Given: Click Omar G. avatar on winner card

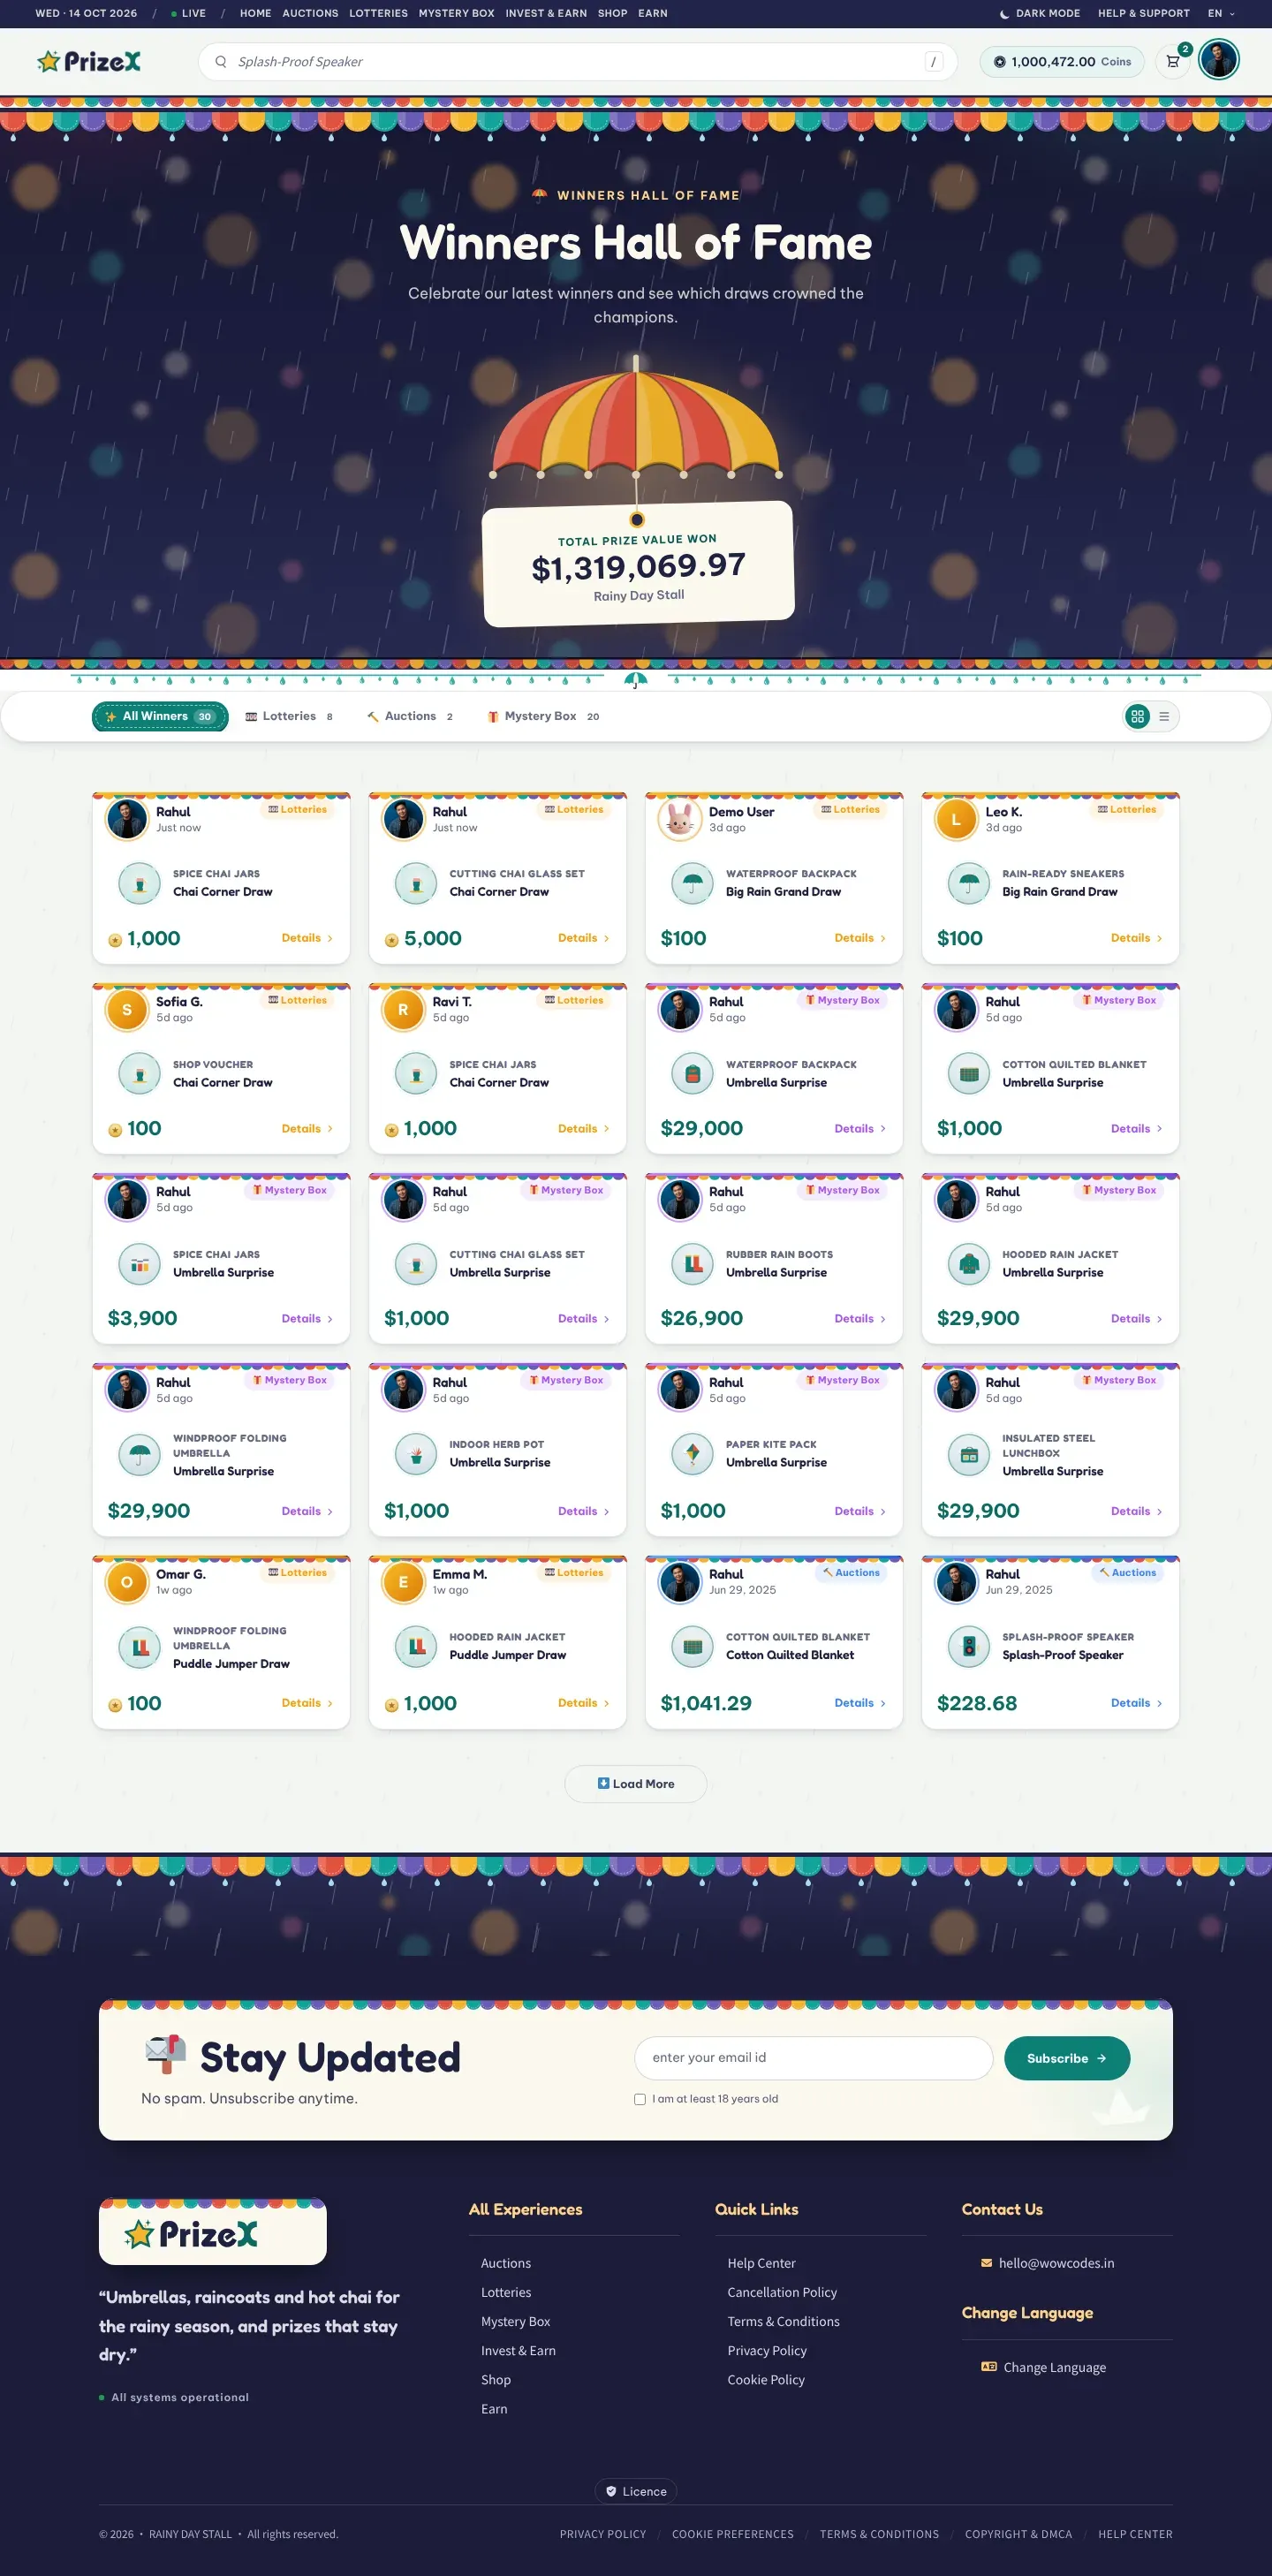Looking at the screenshot, I should [x=127, y=1582].
